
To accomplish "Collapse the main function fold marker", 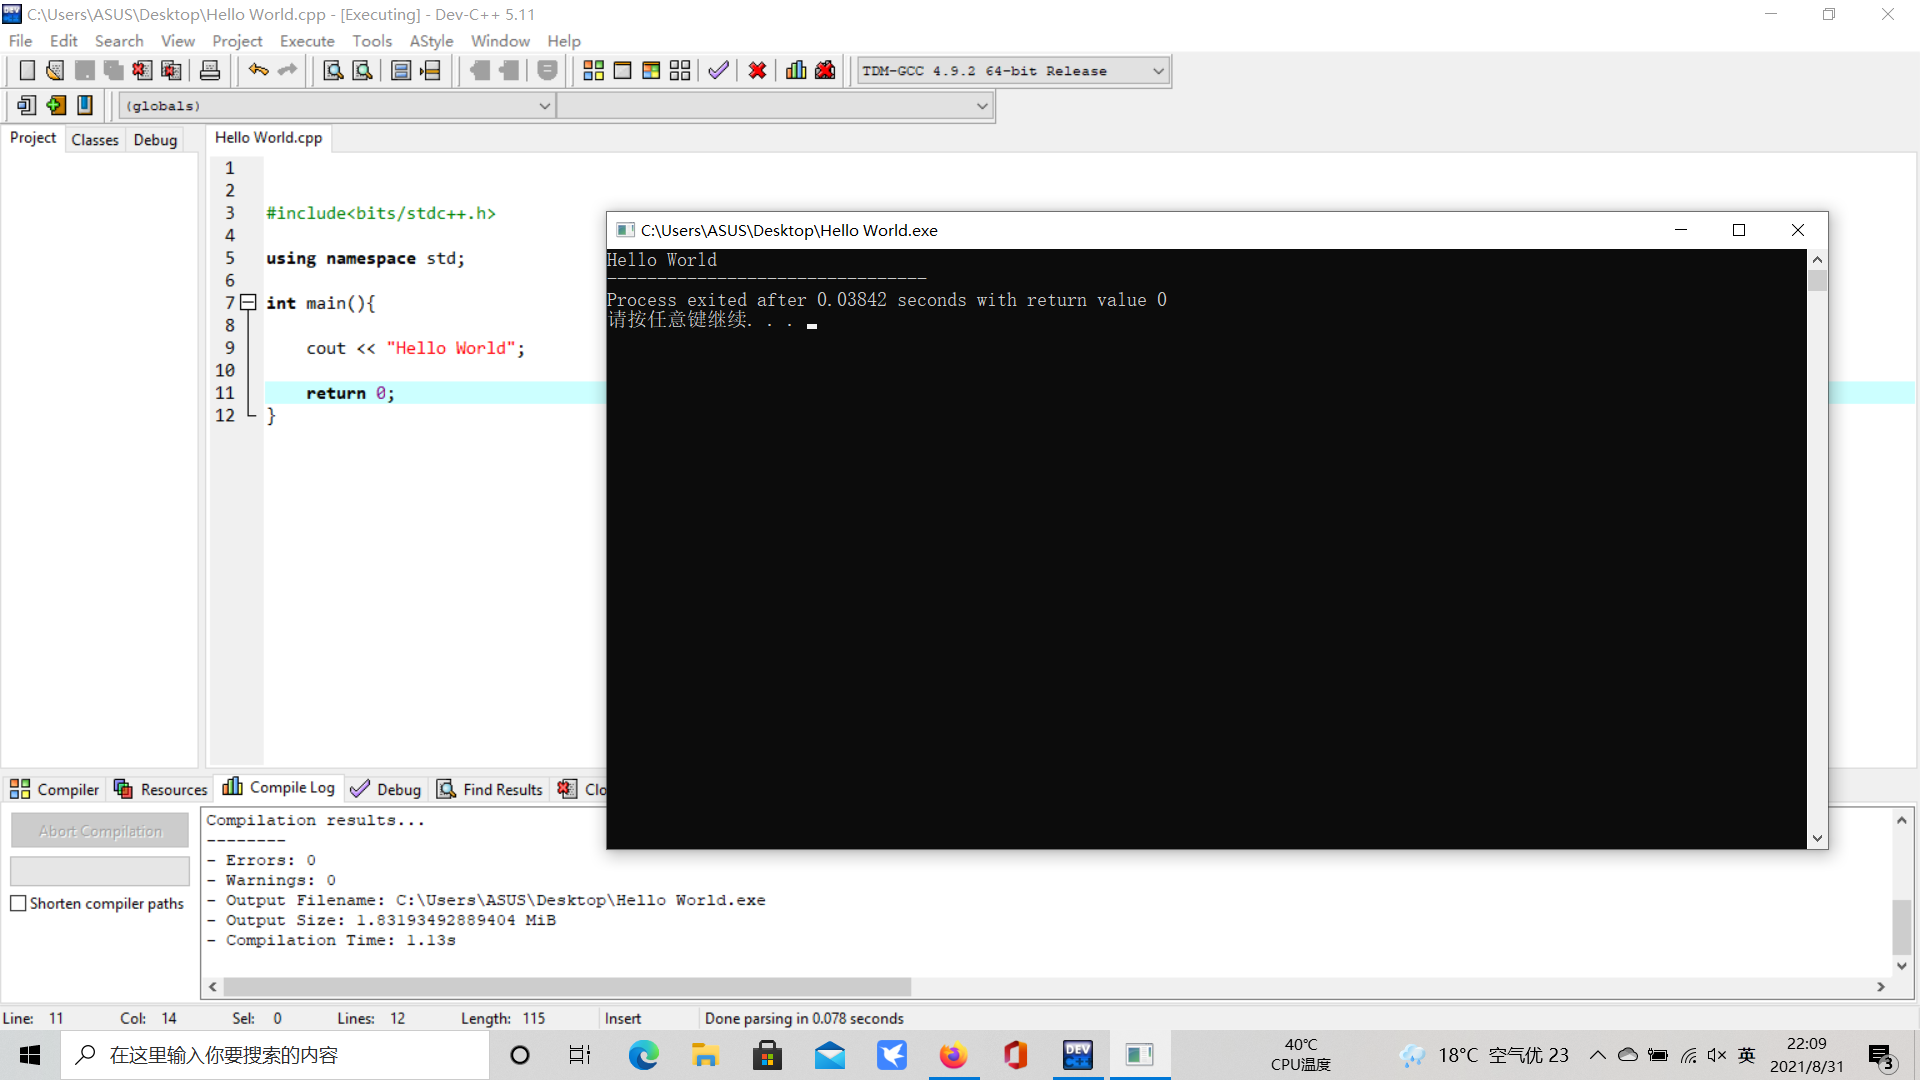I will [249, 302].
